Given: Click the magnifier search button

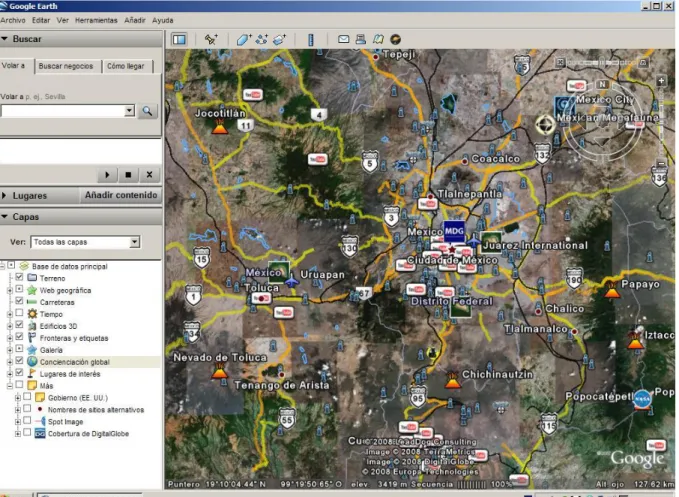Looking at the screenshot, I should click(x=147, y=111).
